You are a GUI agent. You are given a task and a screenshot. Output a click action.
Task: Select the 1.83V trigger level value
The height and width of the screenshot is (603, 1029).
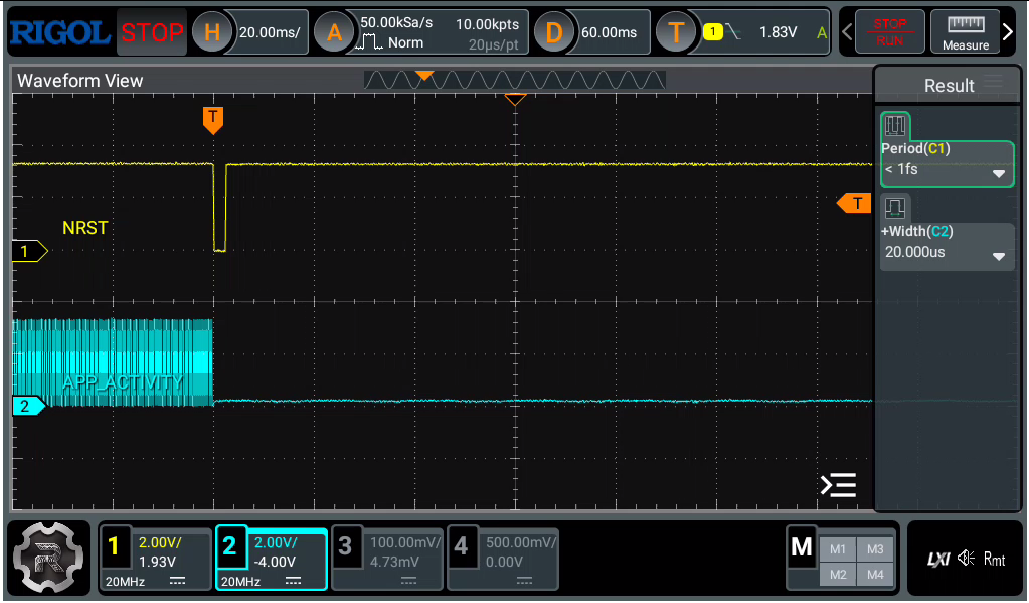coord(778,32)
